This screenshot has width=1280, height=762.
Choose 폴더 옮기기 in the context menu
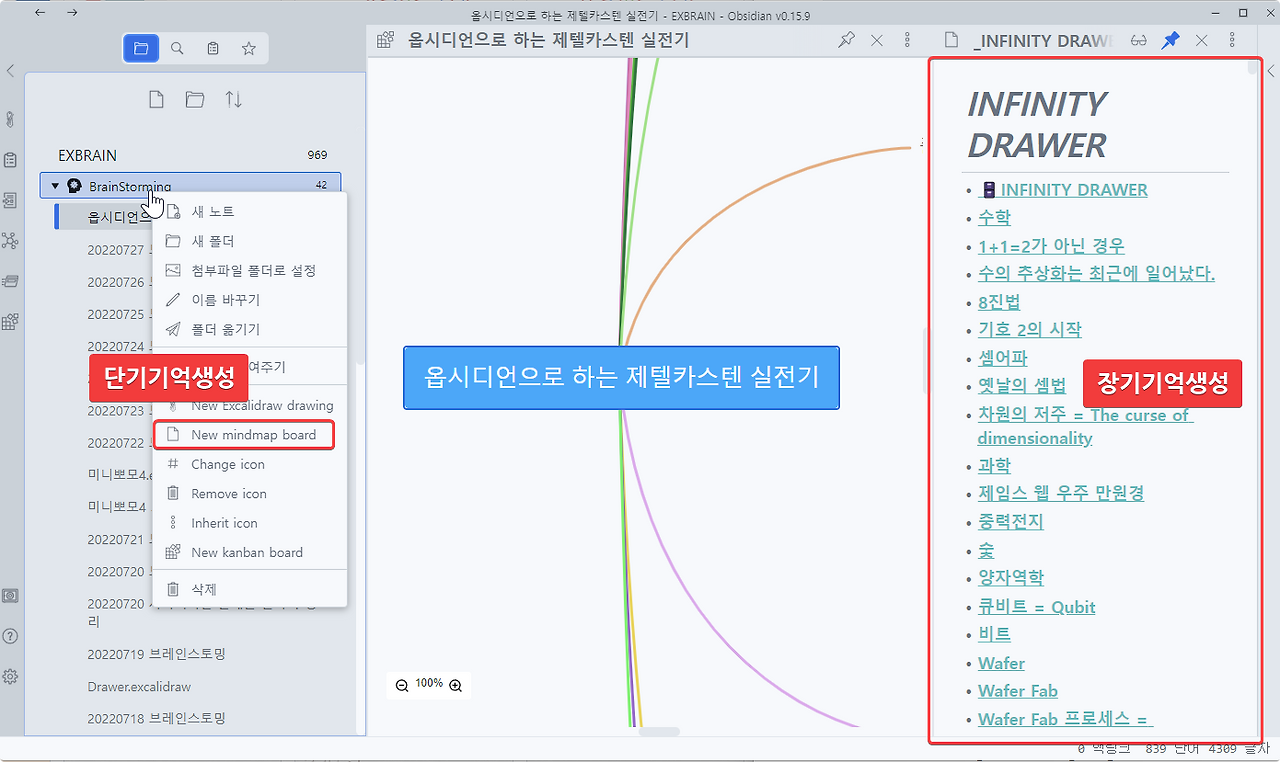coord(249,329)
